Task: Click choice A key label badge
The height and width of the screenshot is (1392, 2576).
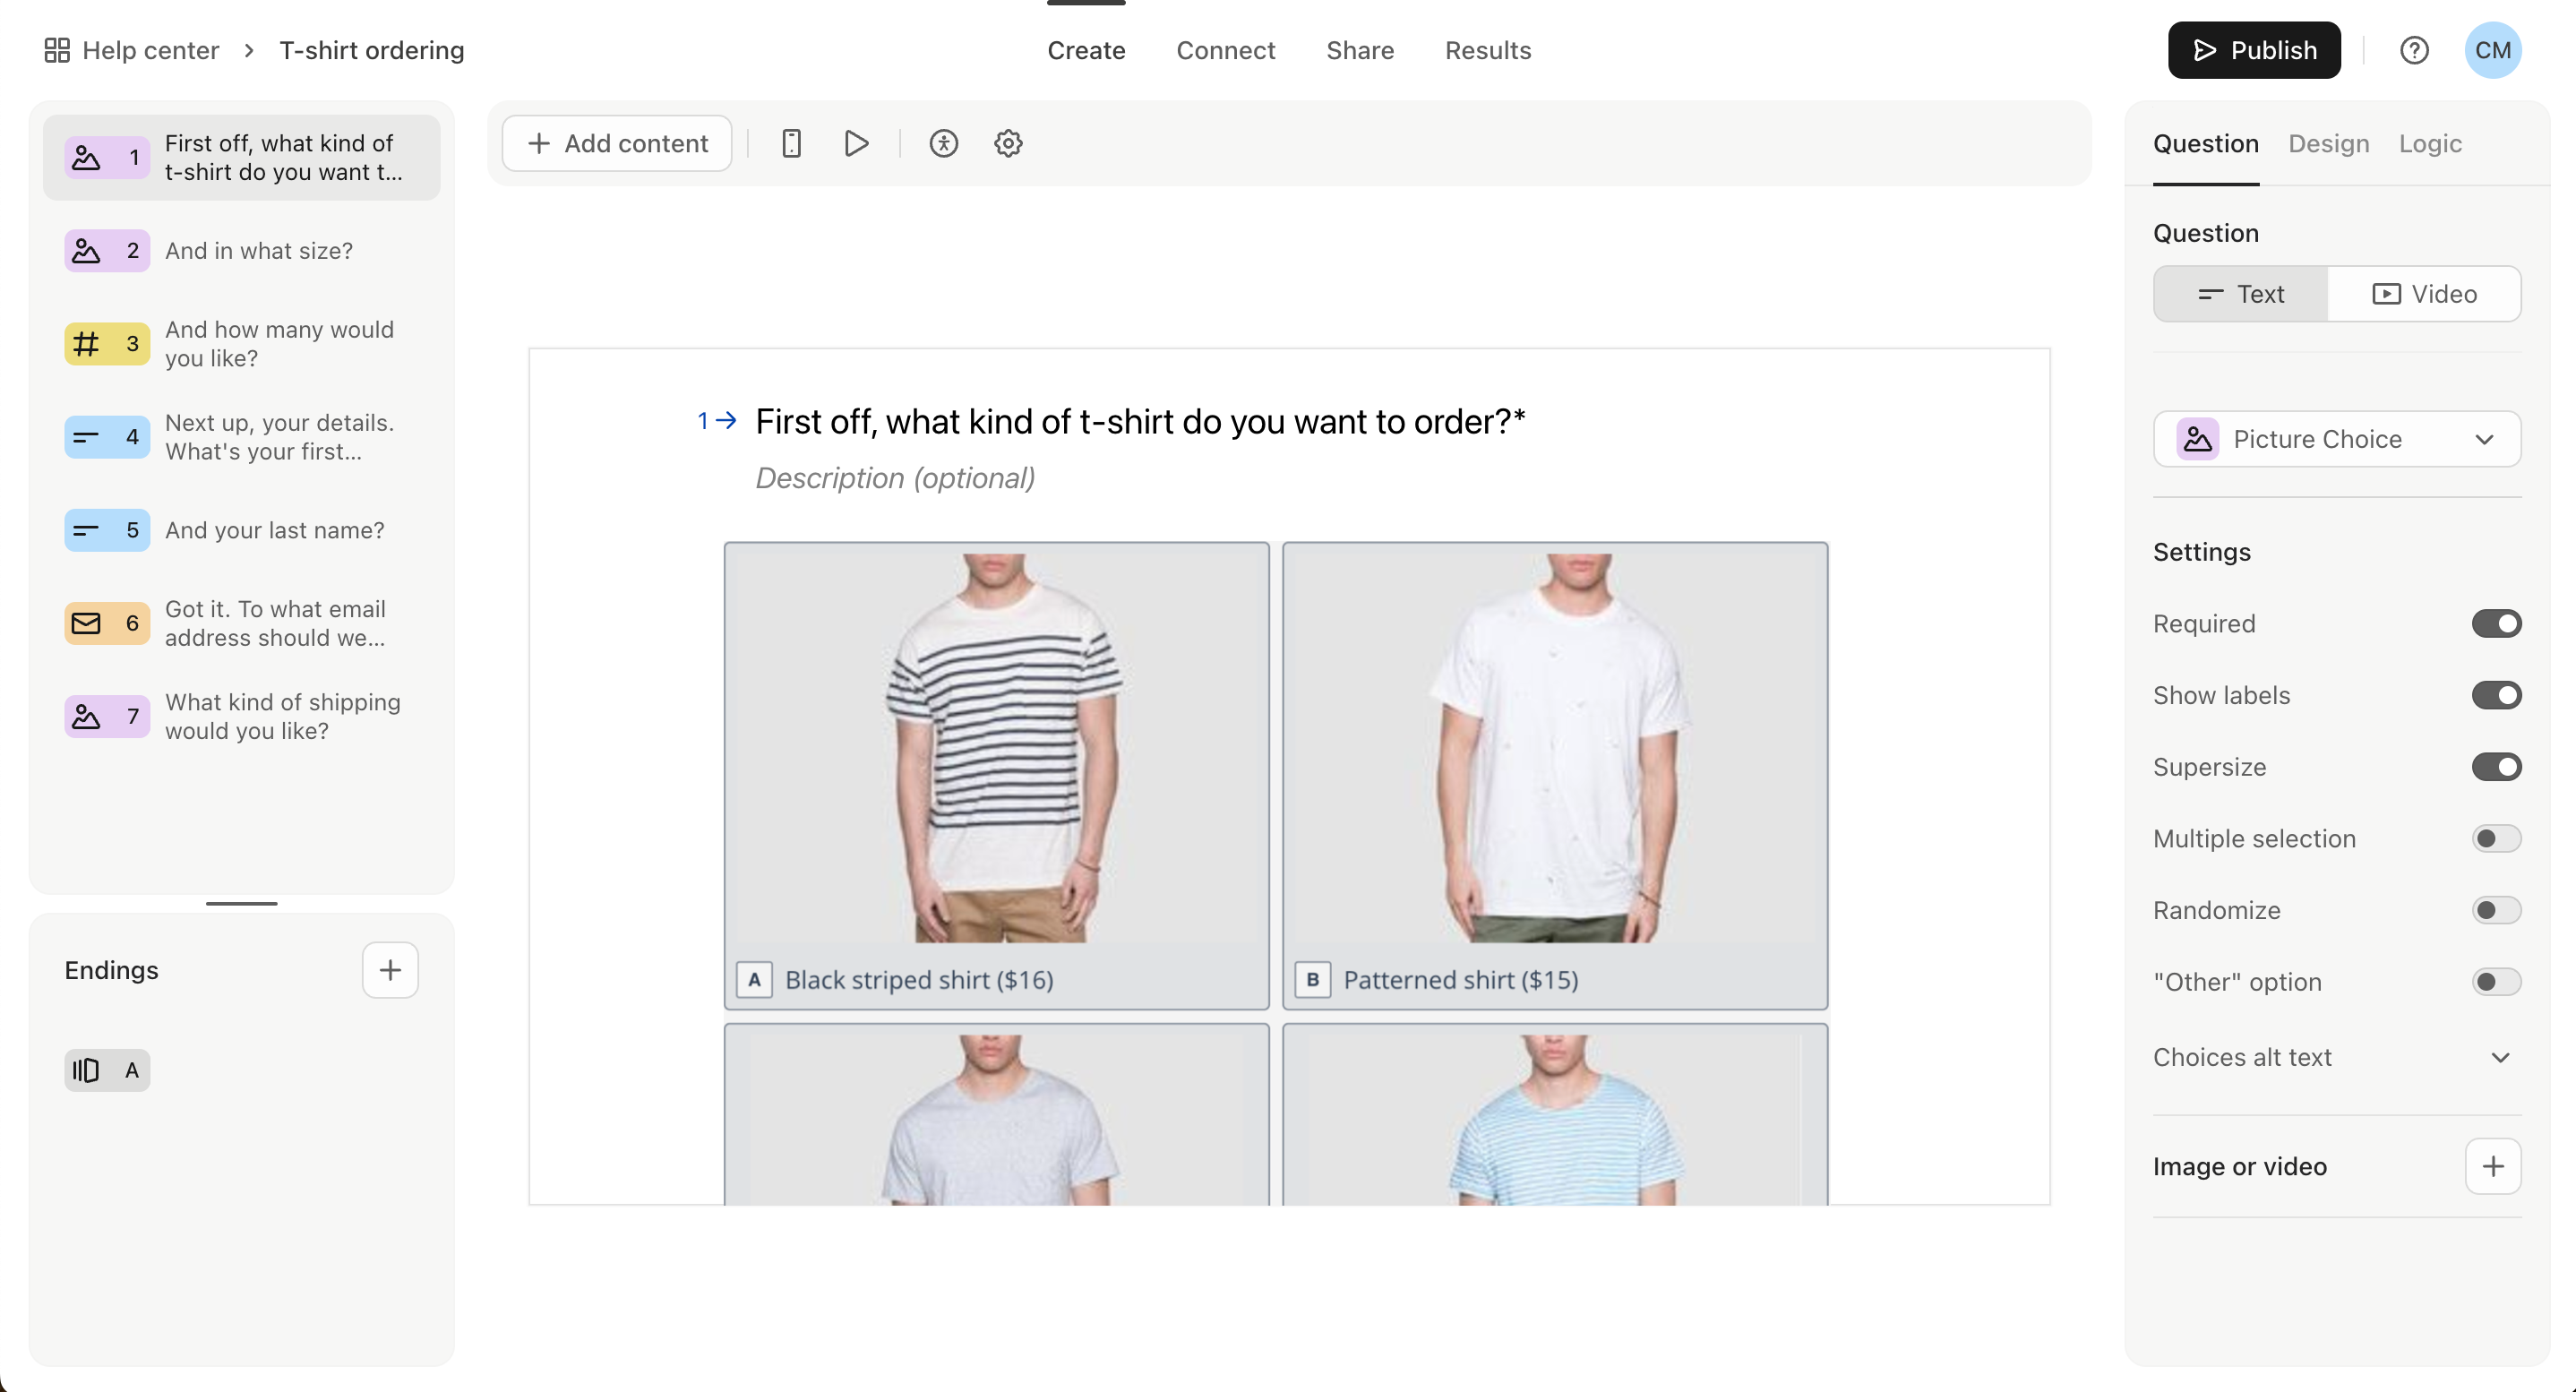Action: [754, 980]
